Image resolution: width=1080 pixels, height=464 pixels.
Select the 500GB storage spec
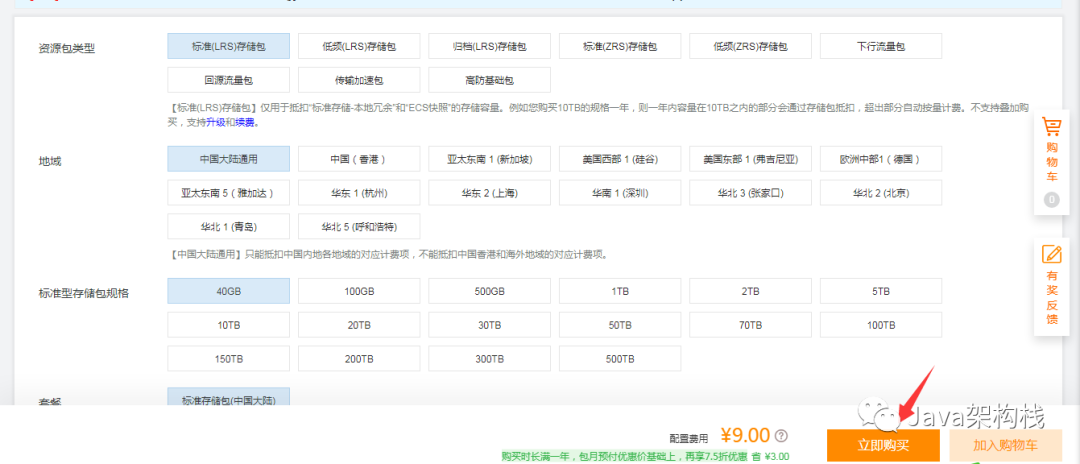tap(489, 291)
